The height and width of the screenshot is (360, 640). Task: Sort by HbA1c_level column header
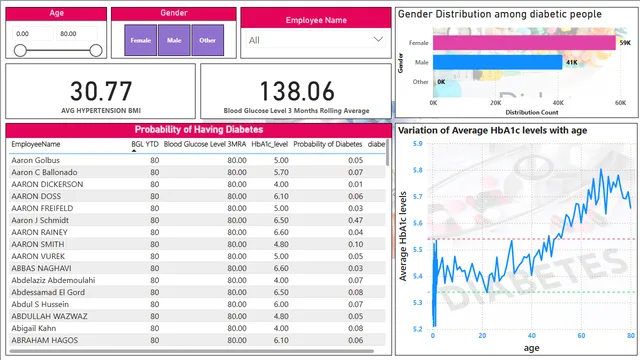pyautogui.click(x=269, y=144)
